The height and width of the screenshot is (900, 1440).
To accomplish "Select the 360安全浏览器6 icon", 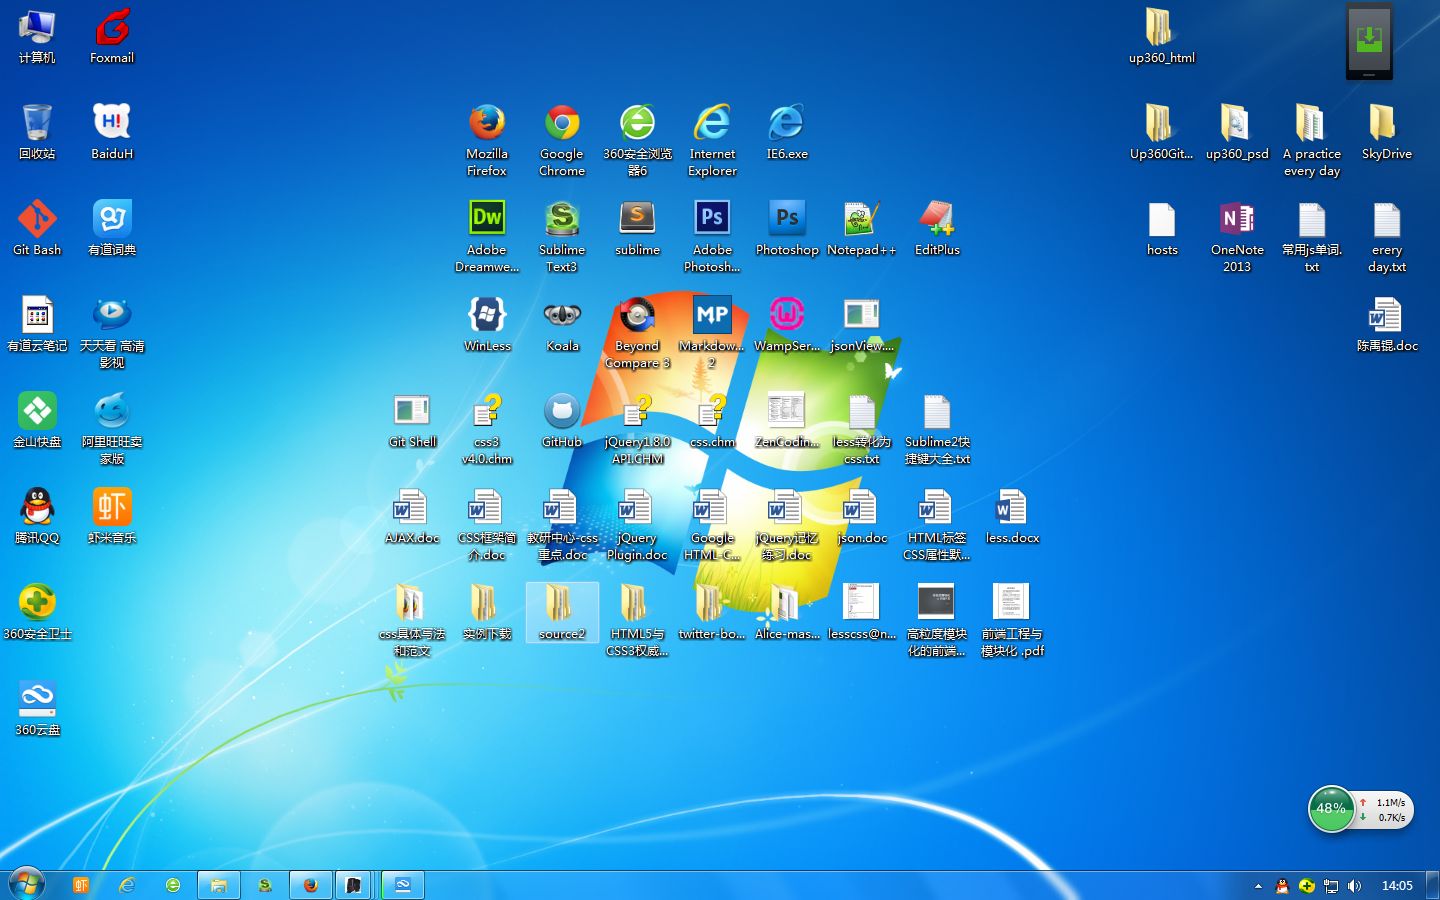I will pos(637,140).
